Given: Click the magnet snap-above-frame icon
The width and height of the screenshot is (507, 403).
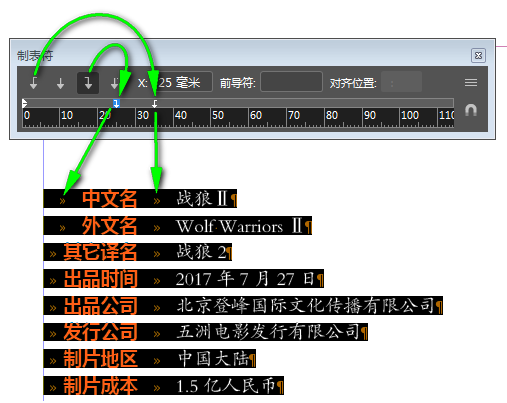Looking at the screenshot, I should point(471,110).
